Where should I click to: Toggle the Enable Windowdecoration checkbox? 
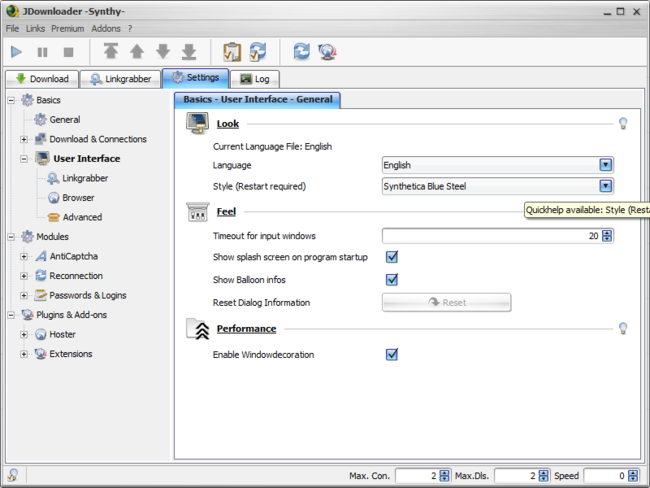click(x=392, y=354)
